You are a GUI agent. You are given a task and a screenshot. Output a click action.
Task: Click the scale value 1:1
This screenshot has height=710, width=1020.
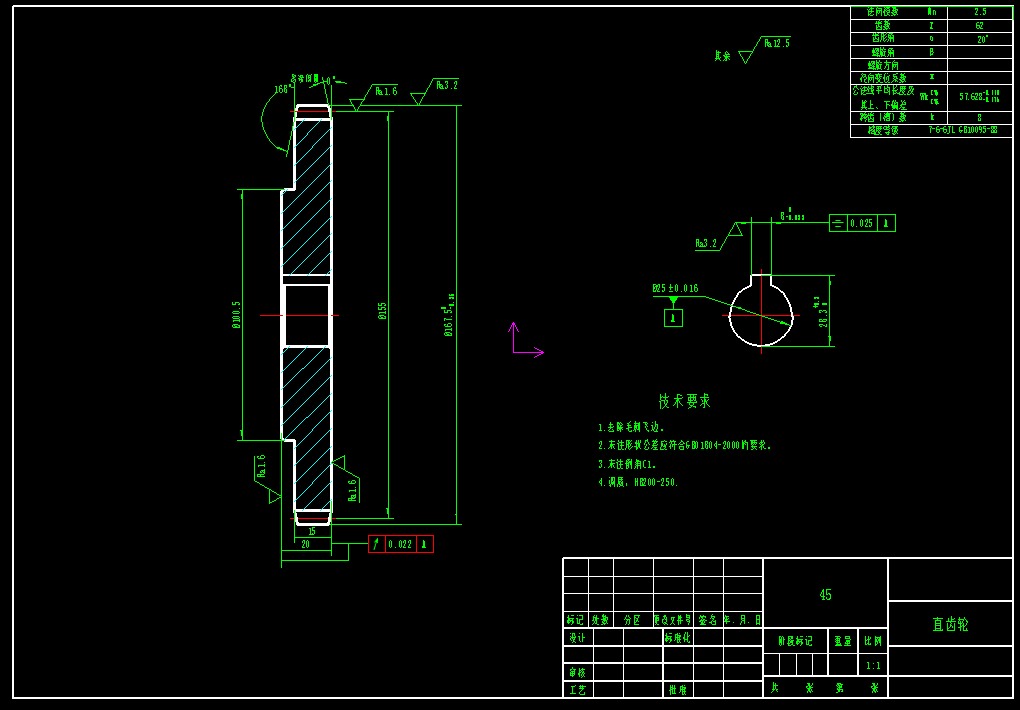click(873, 666)
